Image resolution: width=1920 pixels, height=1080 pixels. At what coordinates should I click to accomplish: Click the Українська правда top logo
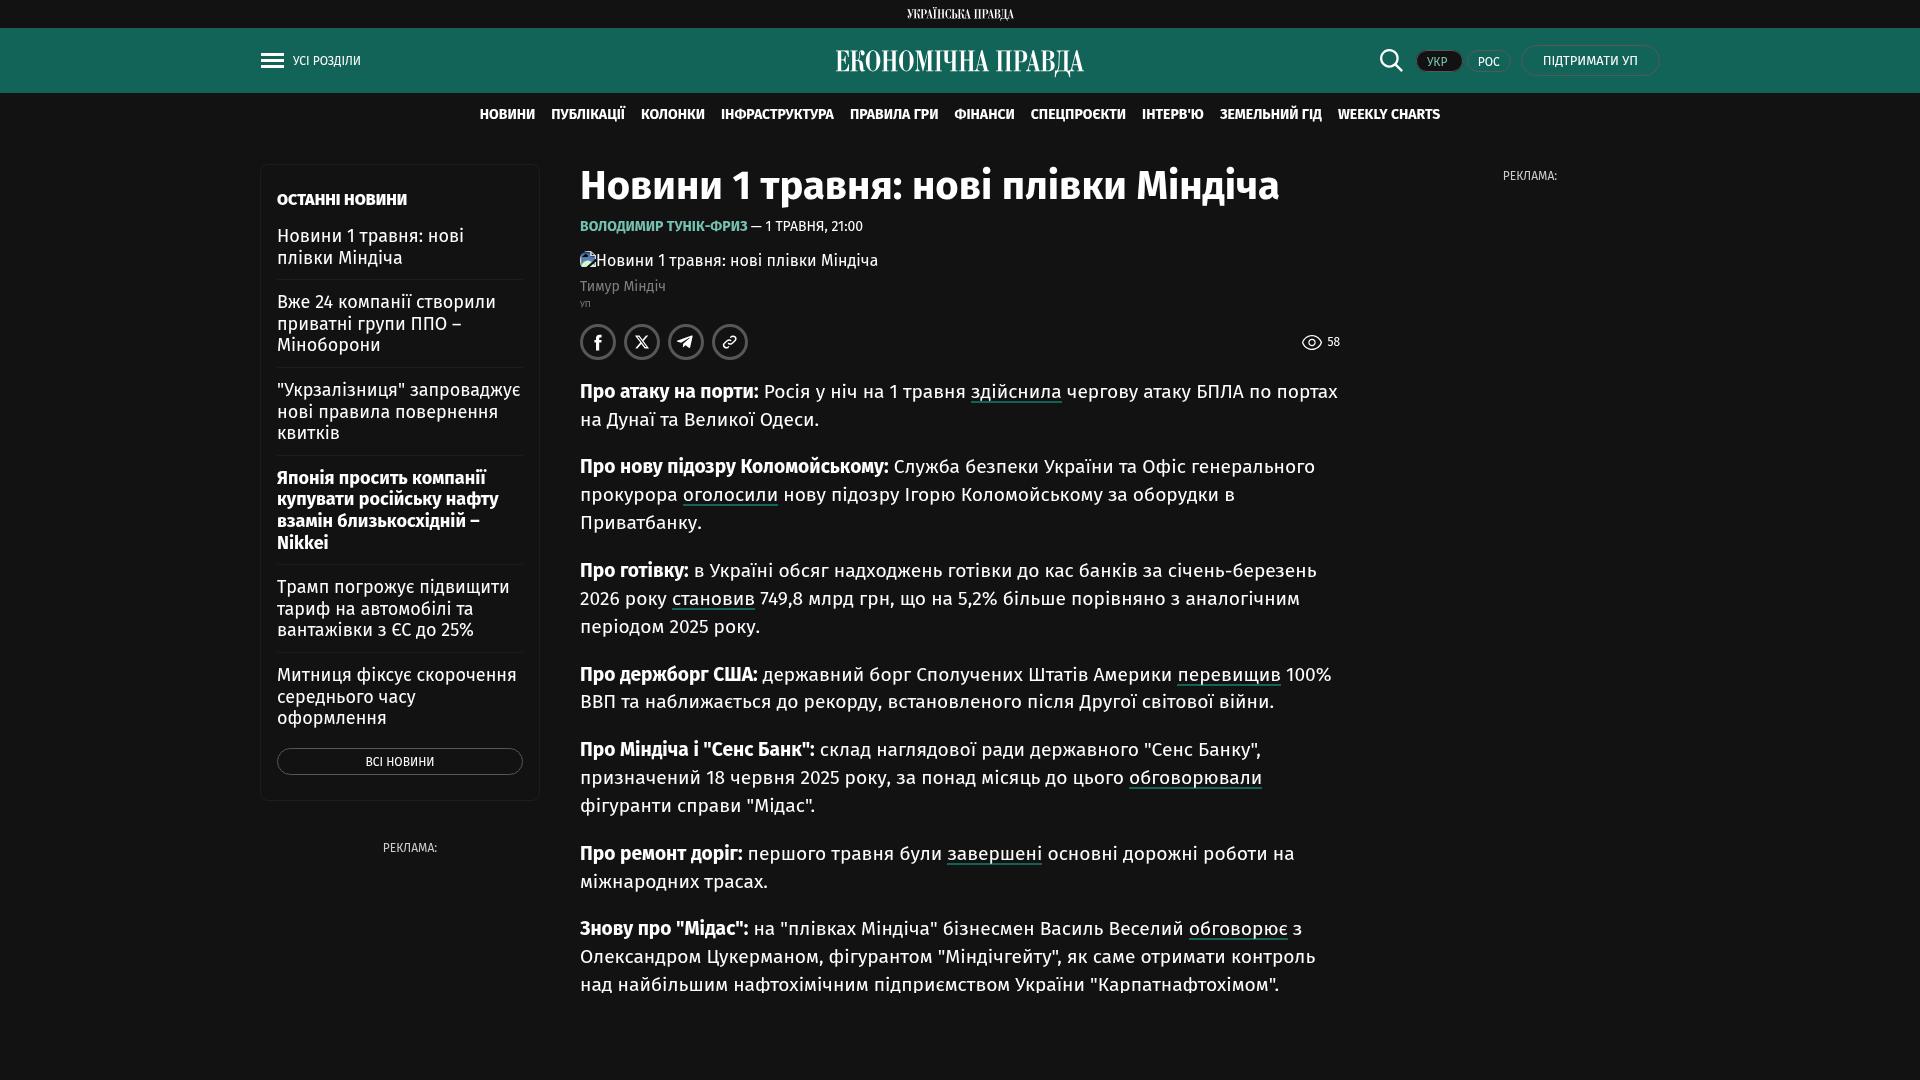(x=960, y=14)
